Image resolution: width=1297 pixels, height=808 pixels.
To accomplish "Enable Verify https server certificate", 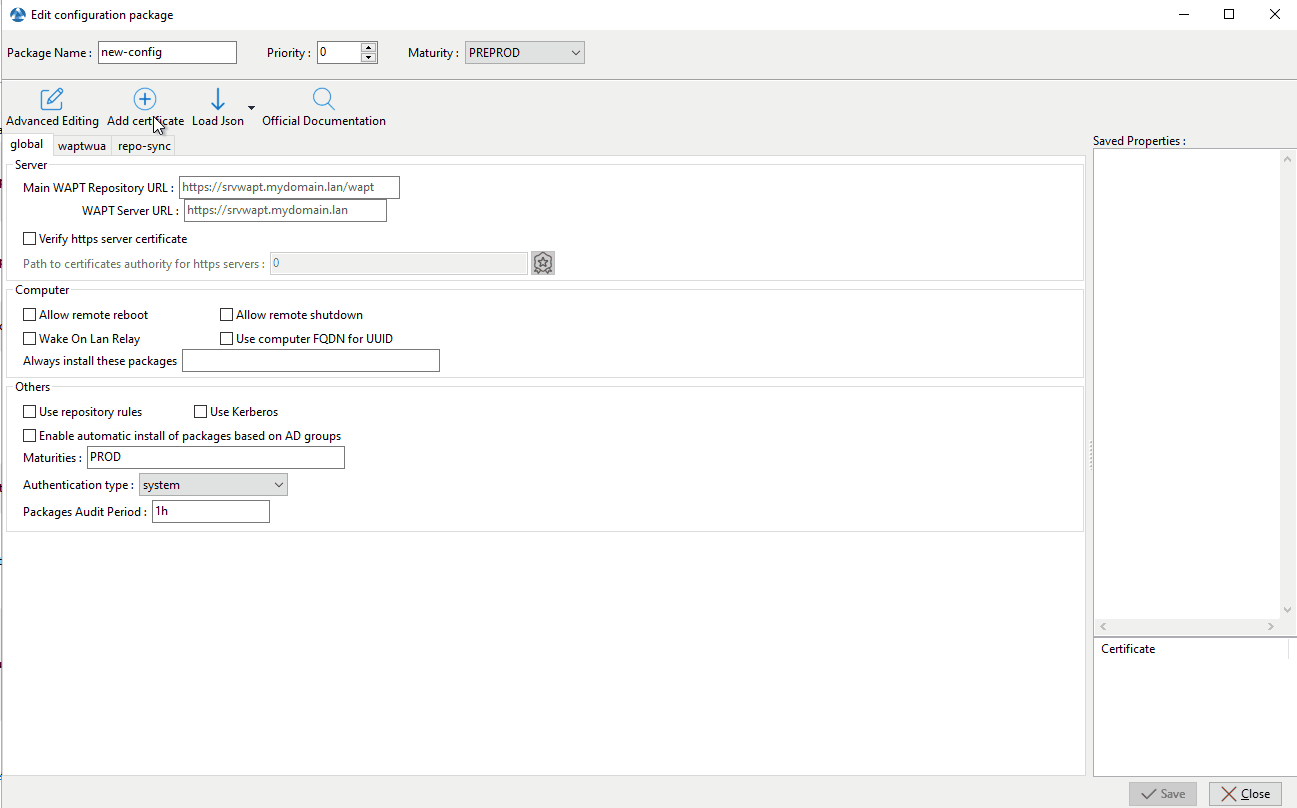I will [x=30, y=239].
